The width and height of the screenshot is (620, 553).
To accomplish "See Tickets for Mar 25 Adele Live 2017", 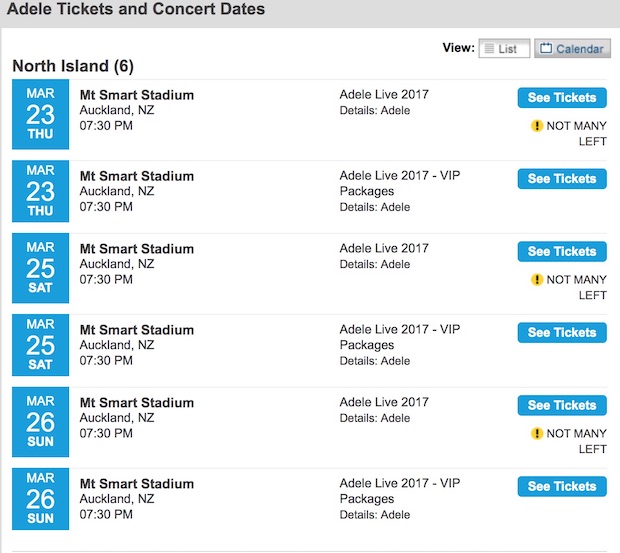I will (x=562, y=252).
